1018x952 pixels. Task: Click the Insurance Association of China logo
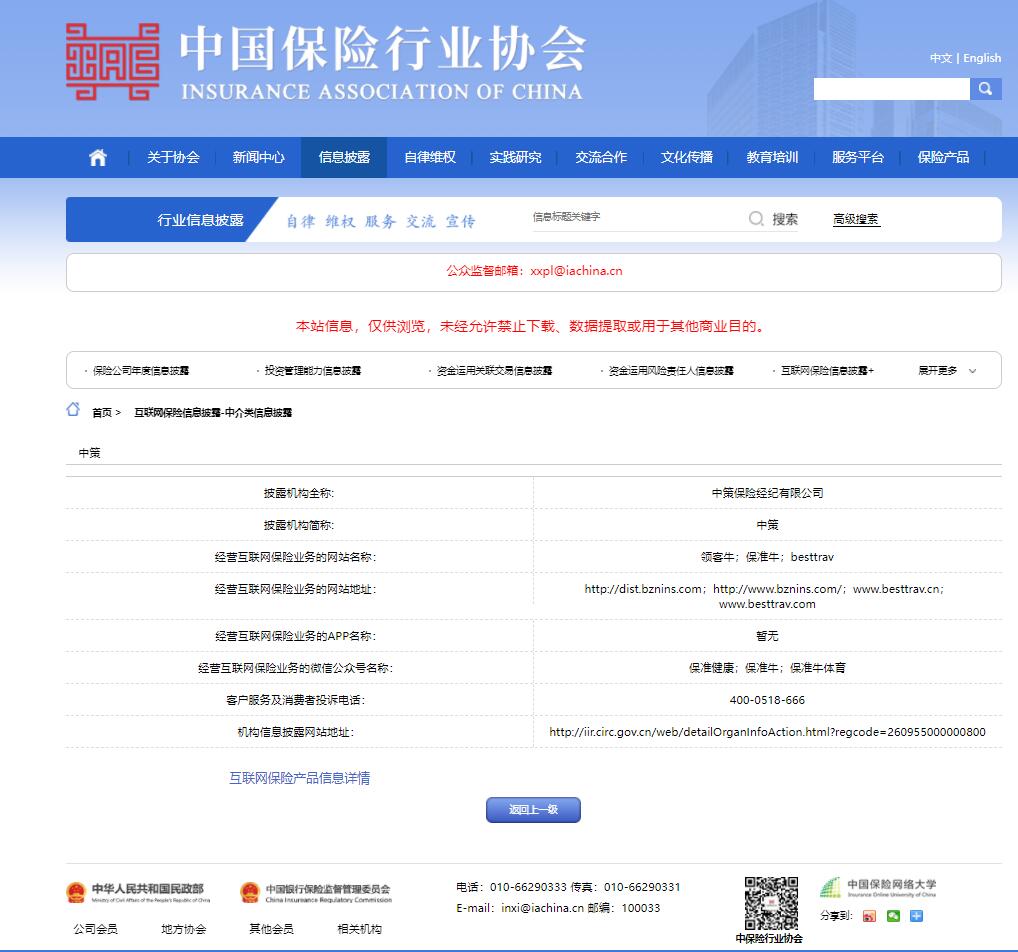click(112, 62)
